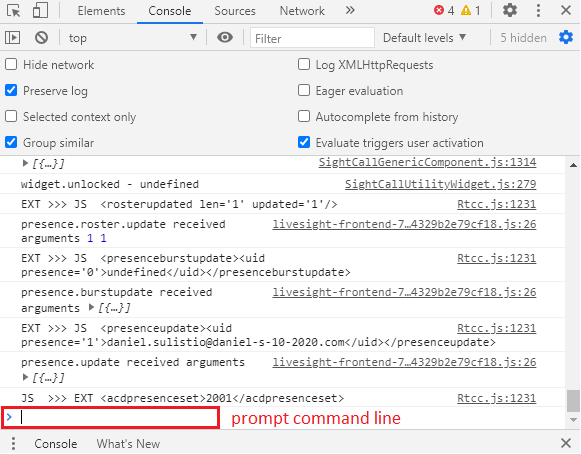Open errors count indicator showing 4
Viewport: 581px width, 454px height.
coord(444,10)
